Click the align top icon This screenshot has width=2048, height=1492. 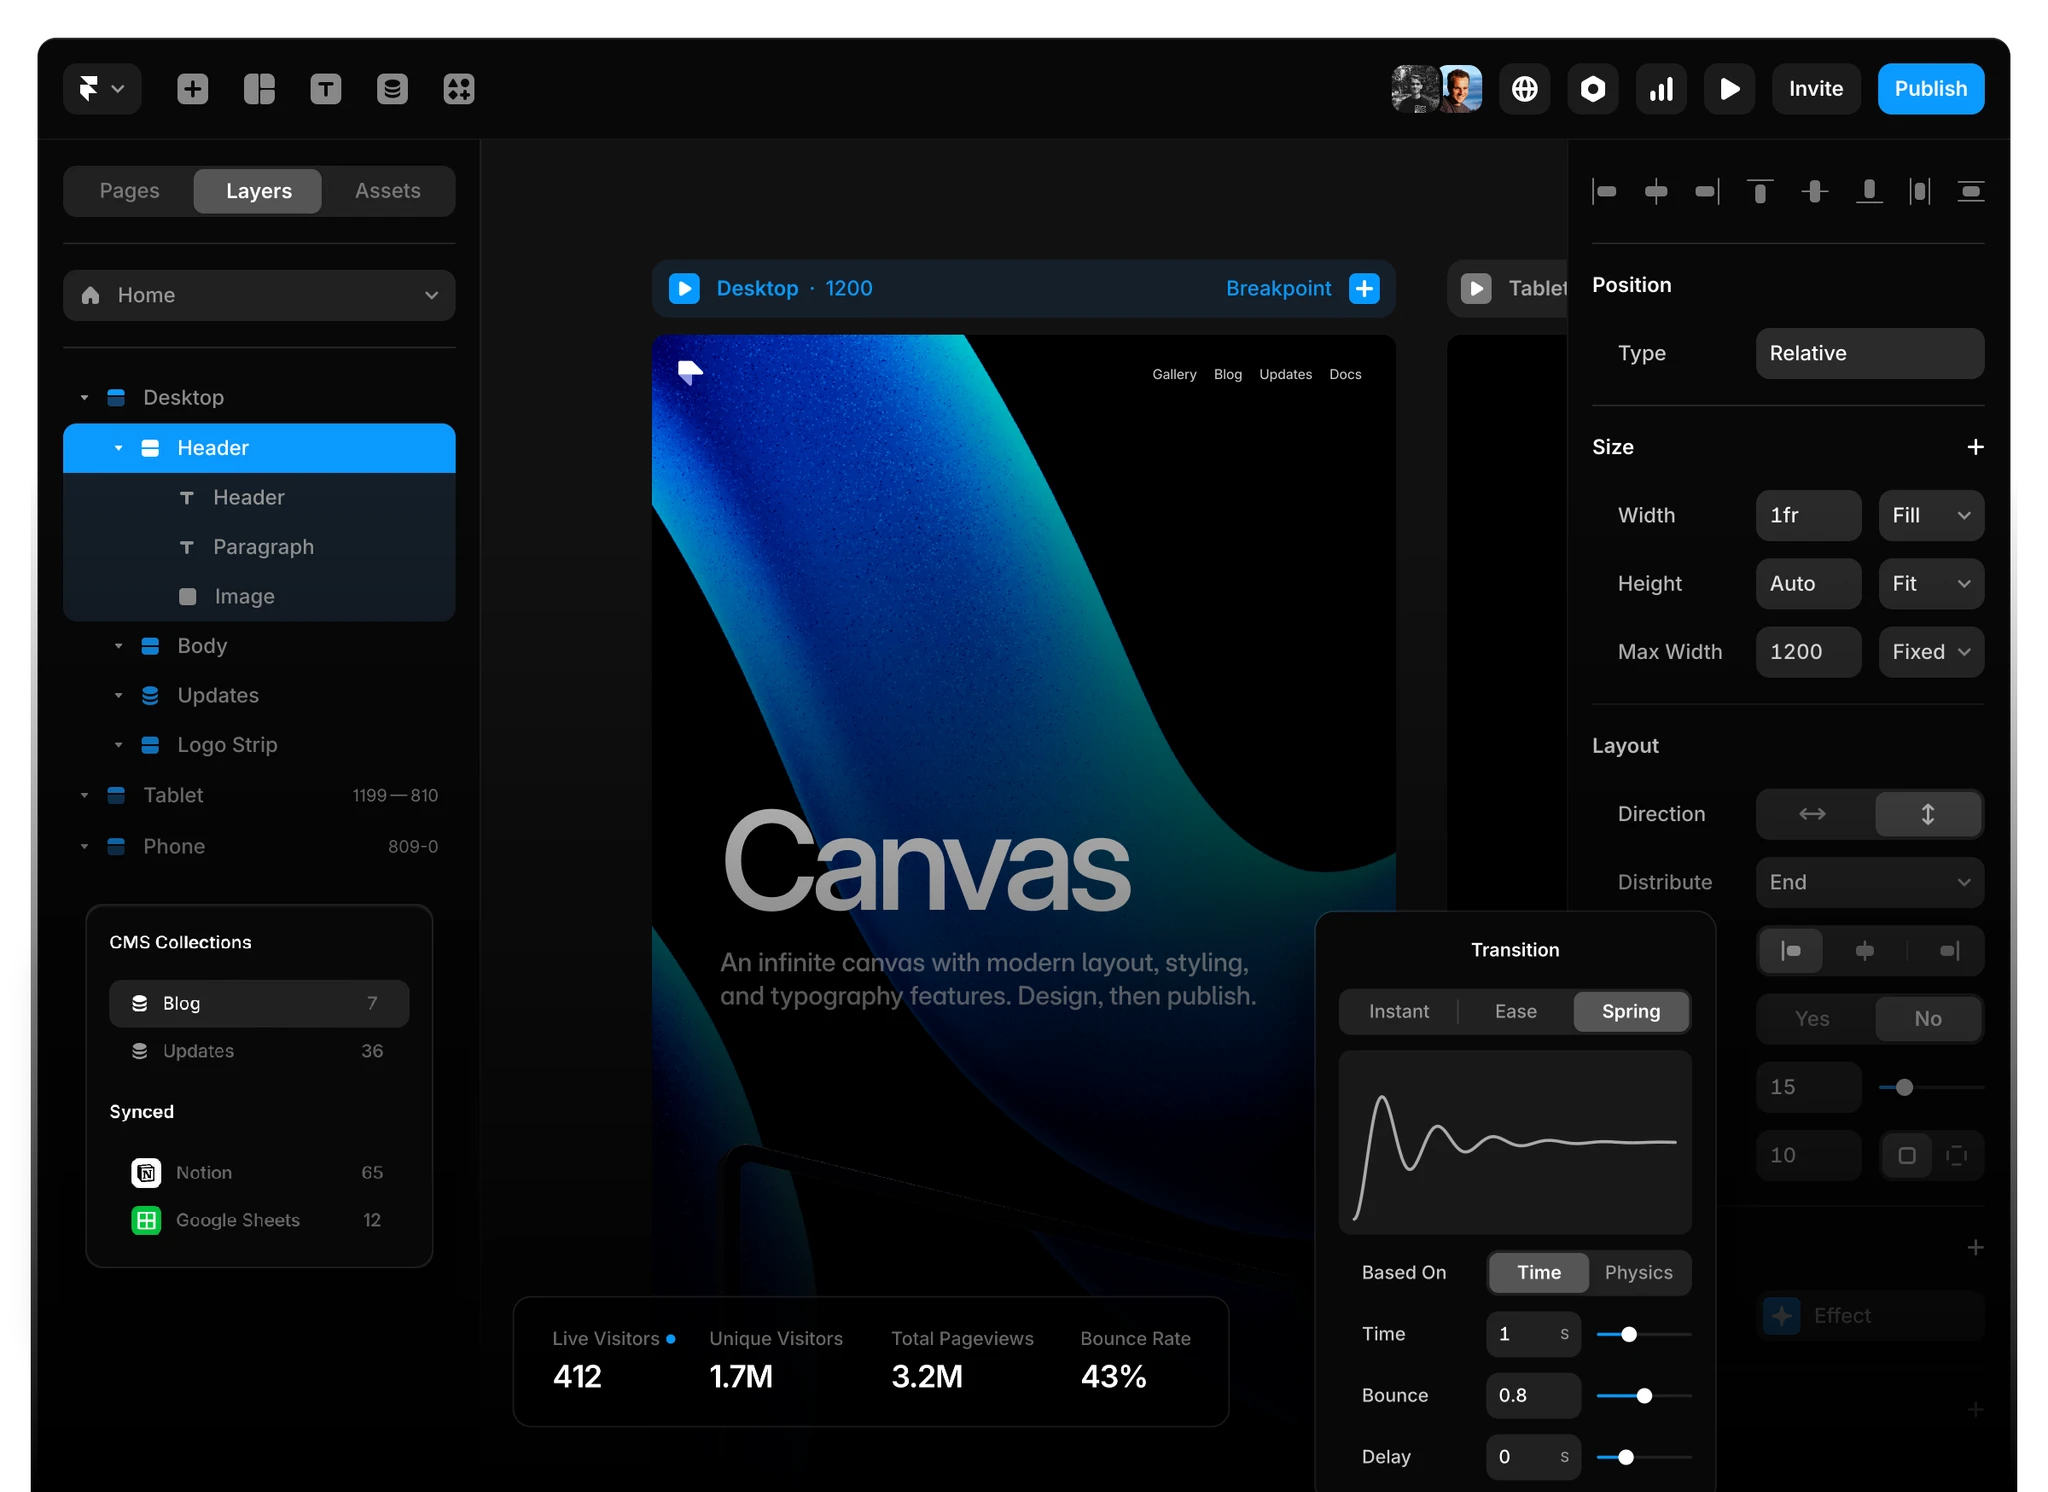1760,191
